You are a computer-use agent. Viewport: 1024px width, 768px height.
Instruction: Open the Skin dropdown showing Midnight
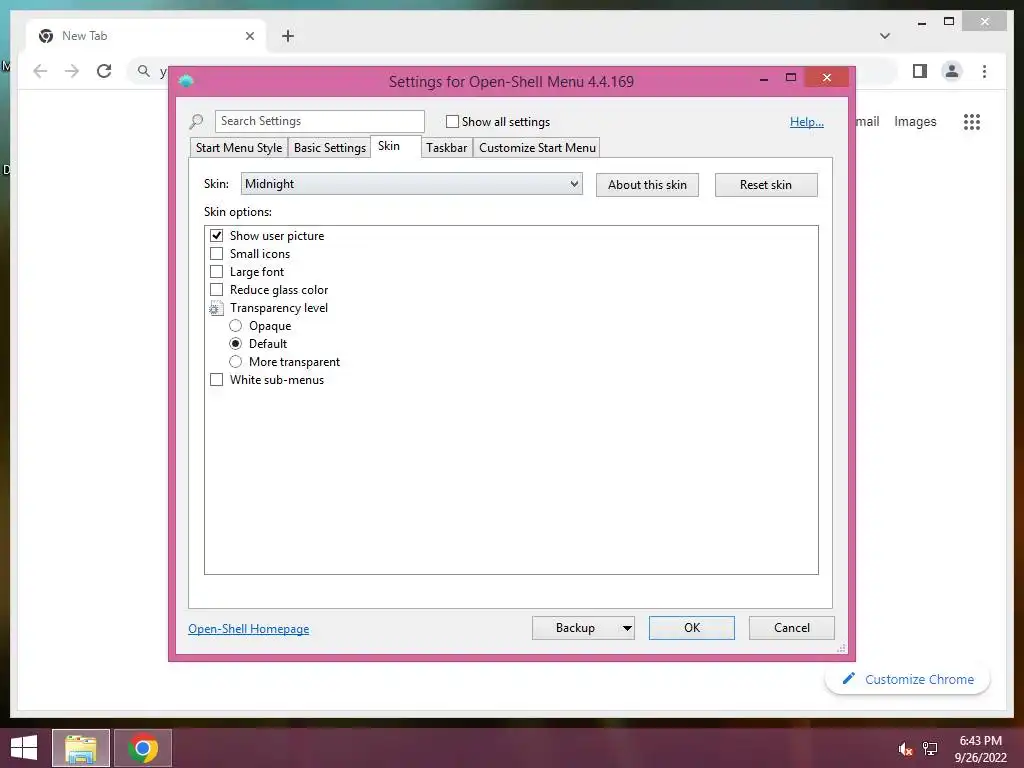point(411,184)
